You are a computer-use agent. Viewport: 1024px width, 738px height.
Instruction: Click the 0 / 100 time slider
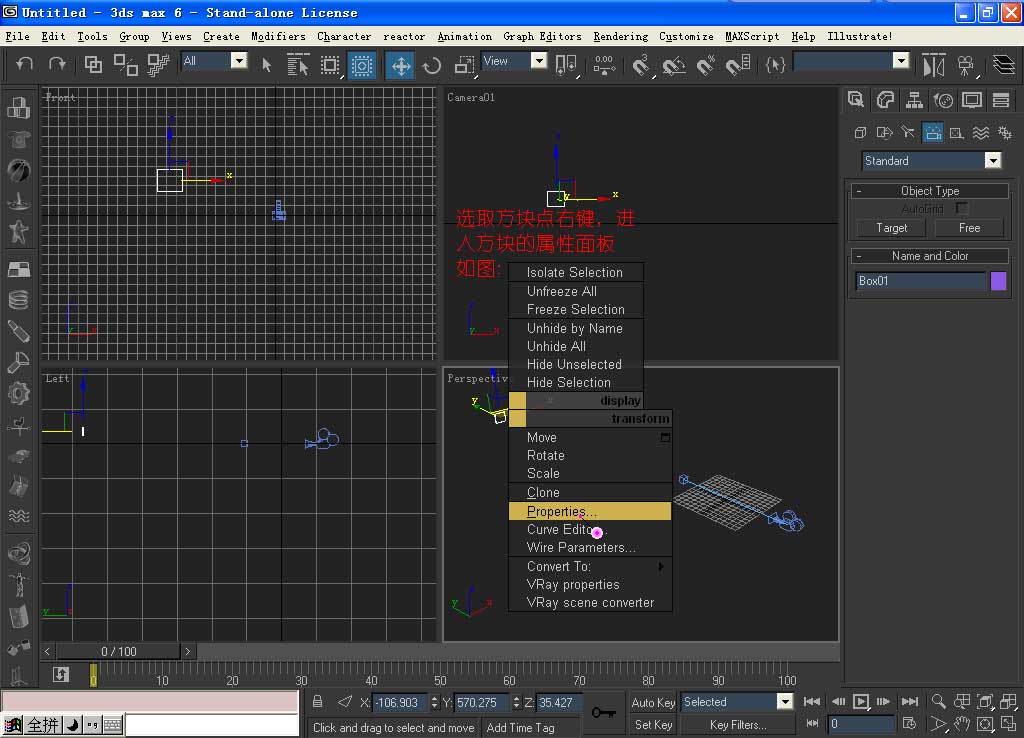point(118,651)
